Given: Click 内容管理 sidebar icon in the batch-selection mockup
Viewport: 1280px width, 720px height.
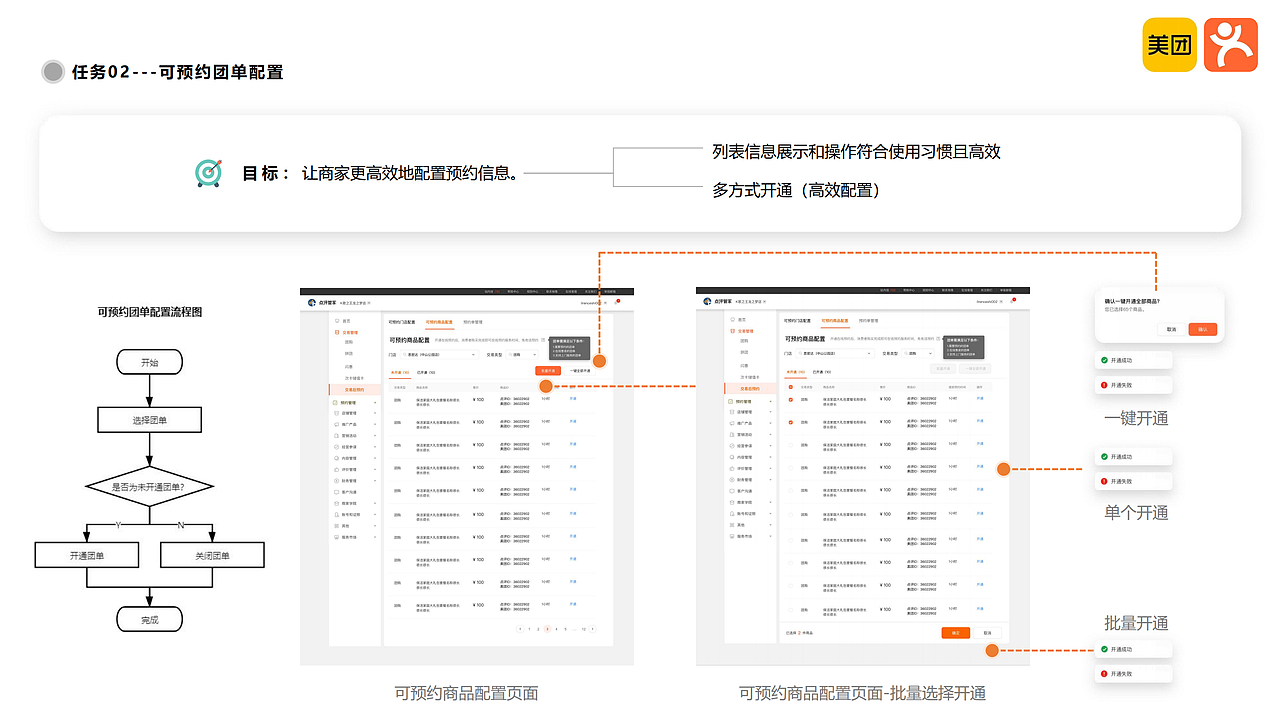Looking at the screenshot, I should pos(732,457).
